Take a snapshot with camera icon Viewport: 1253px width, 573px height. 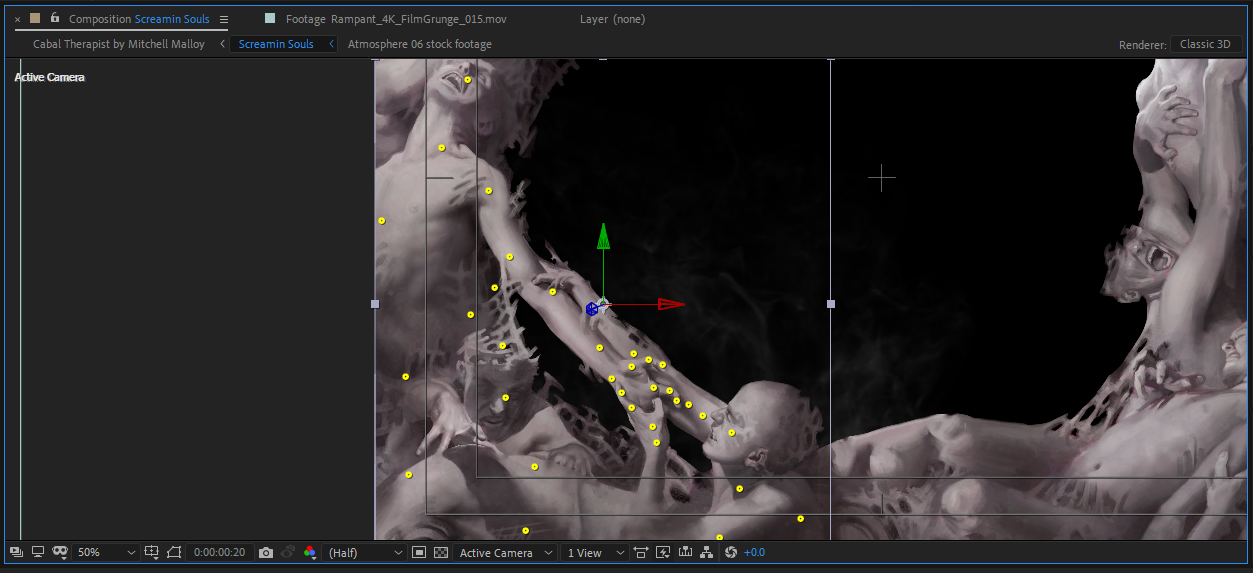tap(265, 552)
